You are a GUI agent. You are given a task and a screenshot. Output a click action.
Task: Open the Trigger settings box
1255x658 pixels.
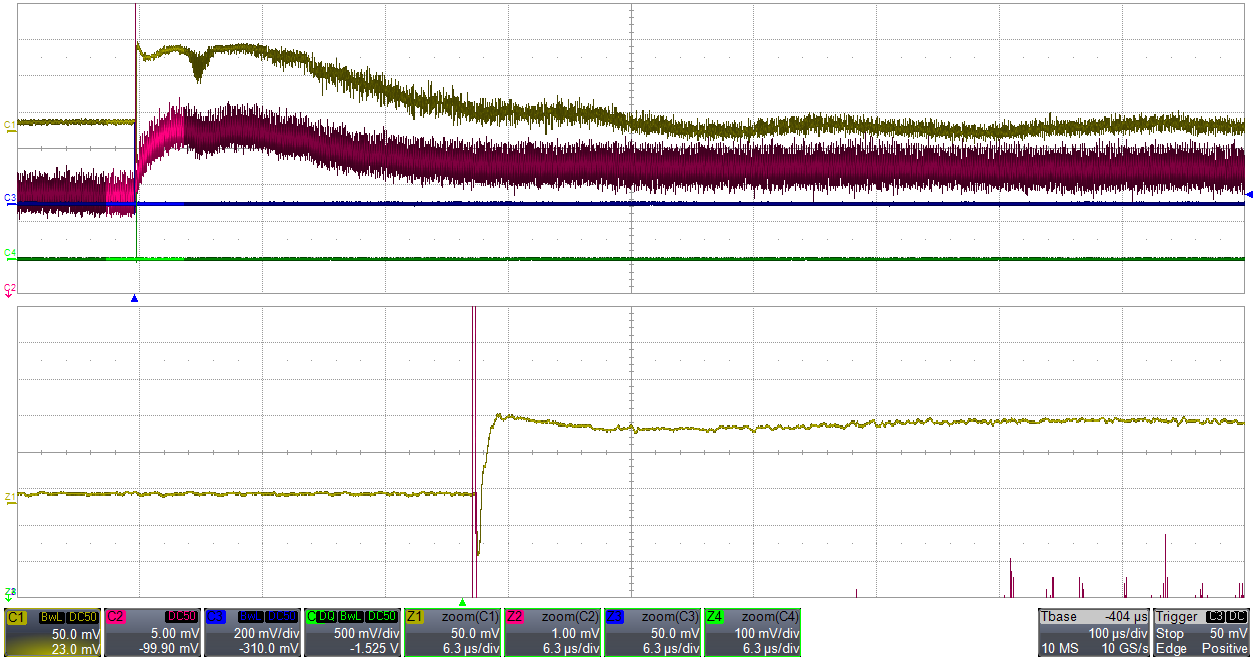1202,632
